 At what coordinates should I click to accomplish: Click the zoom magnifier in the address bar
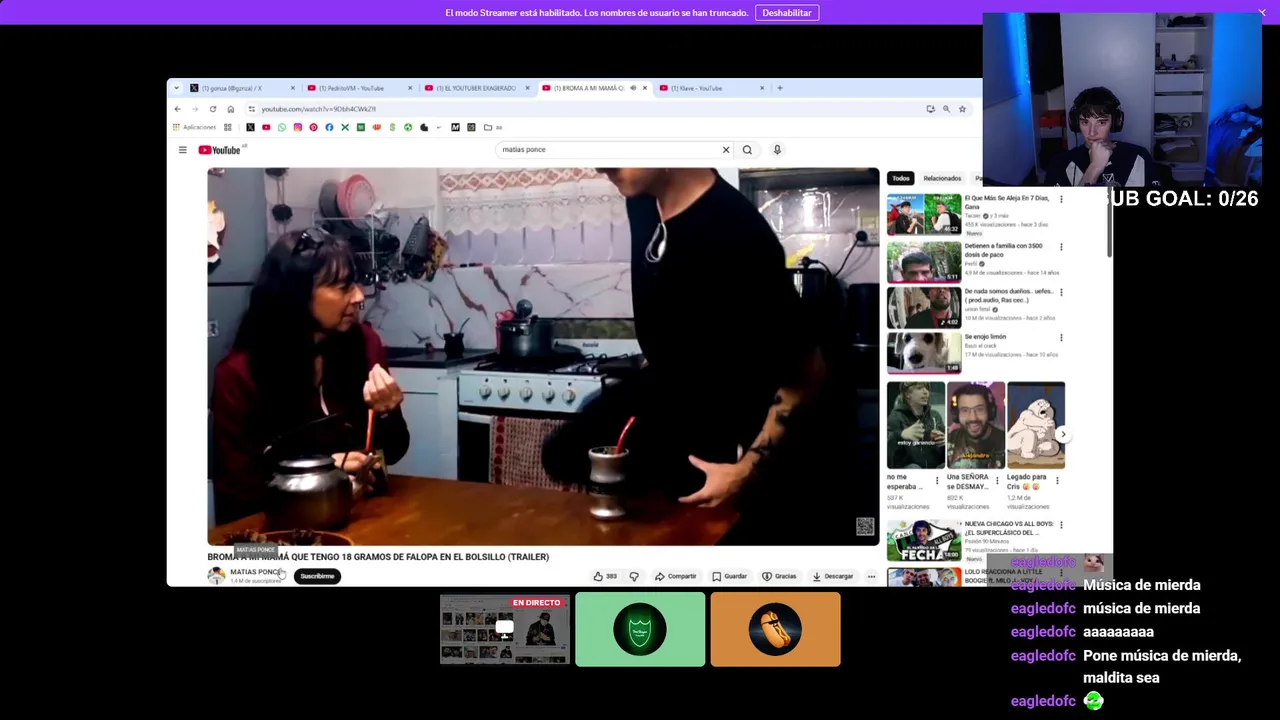pyautogui.click(x=946, y=109)
